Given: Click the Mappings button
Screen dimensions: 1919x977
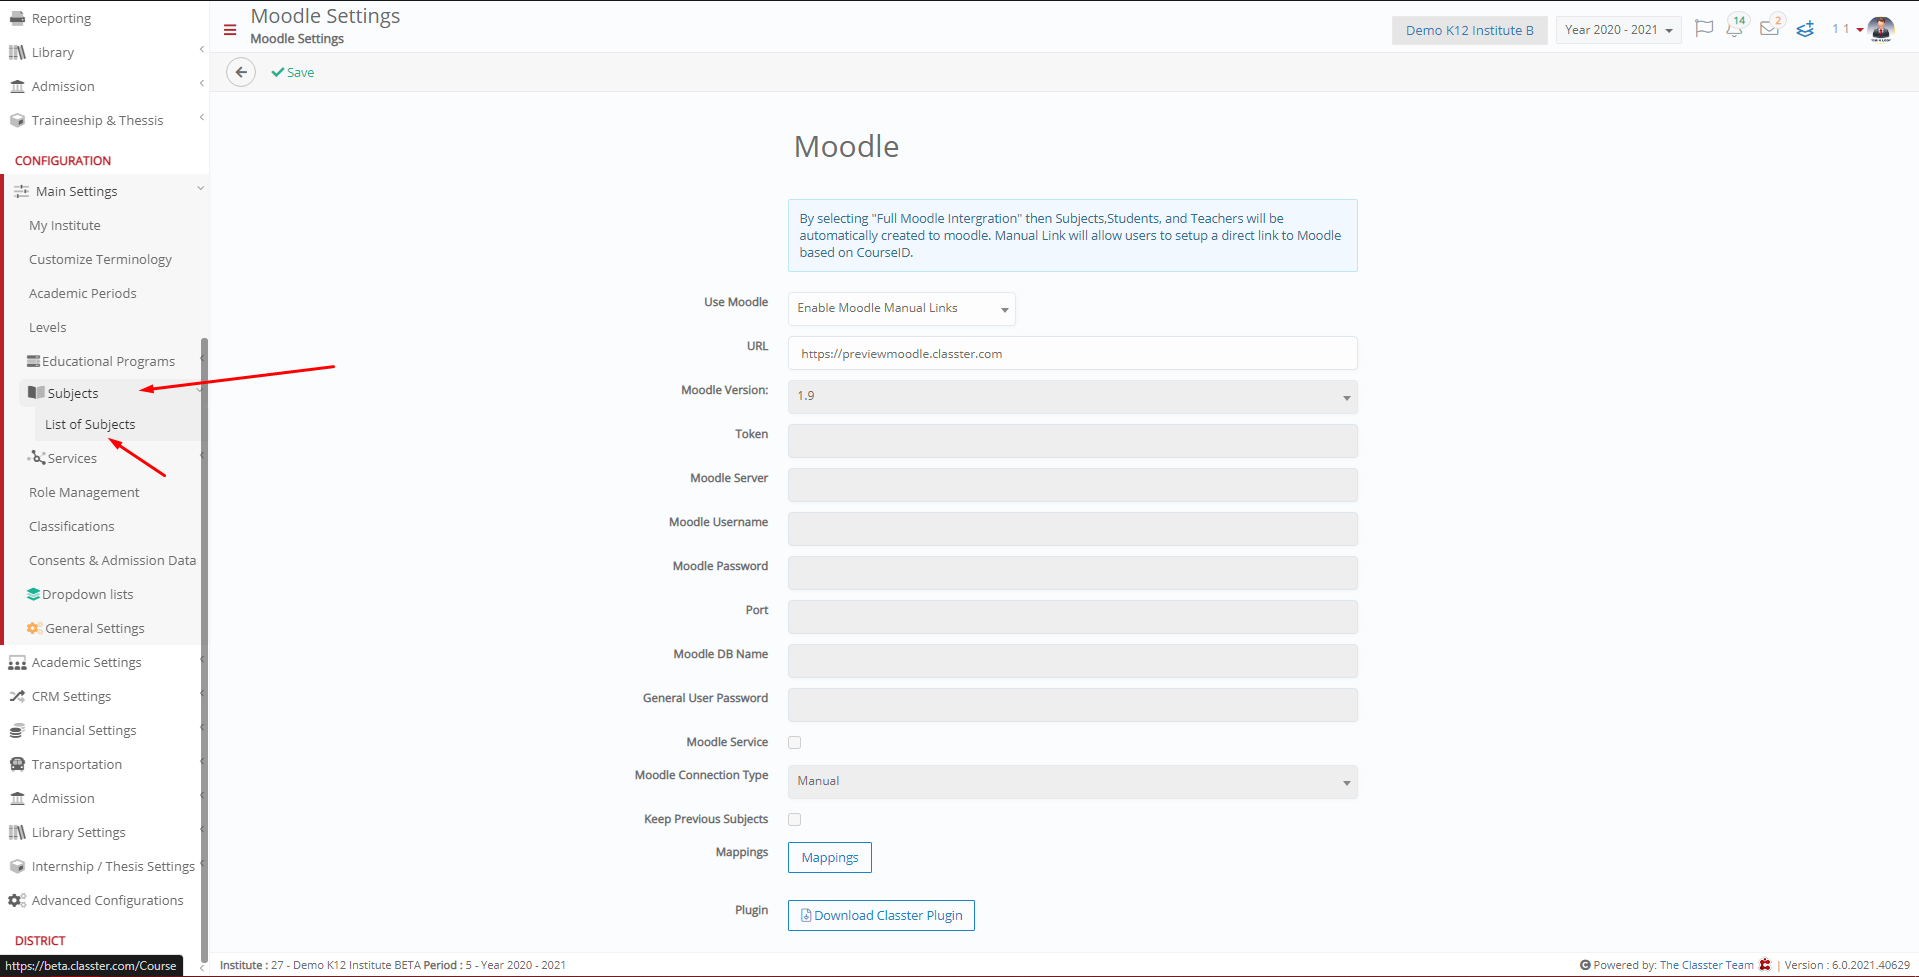Looking at the screenshot, I should [x=829, y=857].
